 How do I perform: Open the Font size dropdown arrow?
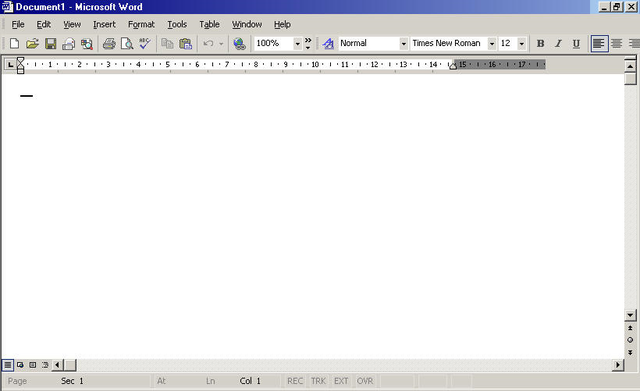521,43
